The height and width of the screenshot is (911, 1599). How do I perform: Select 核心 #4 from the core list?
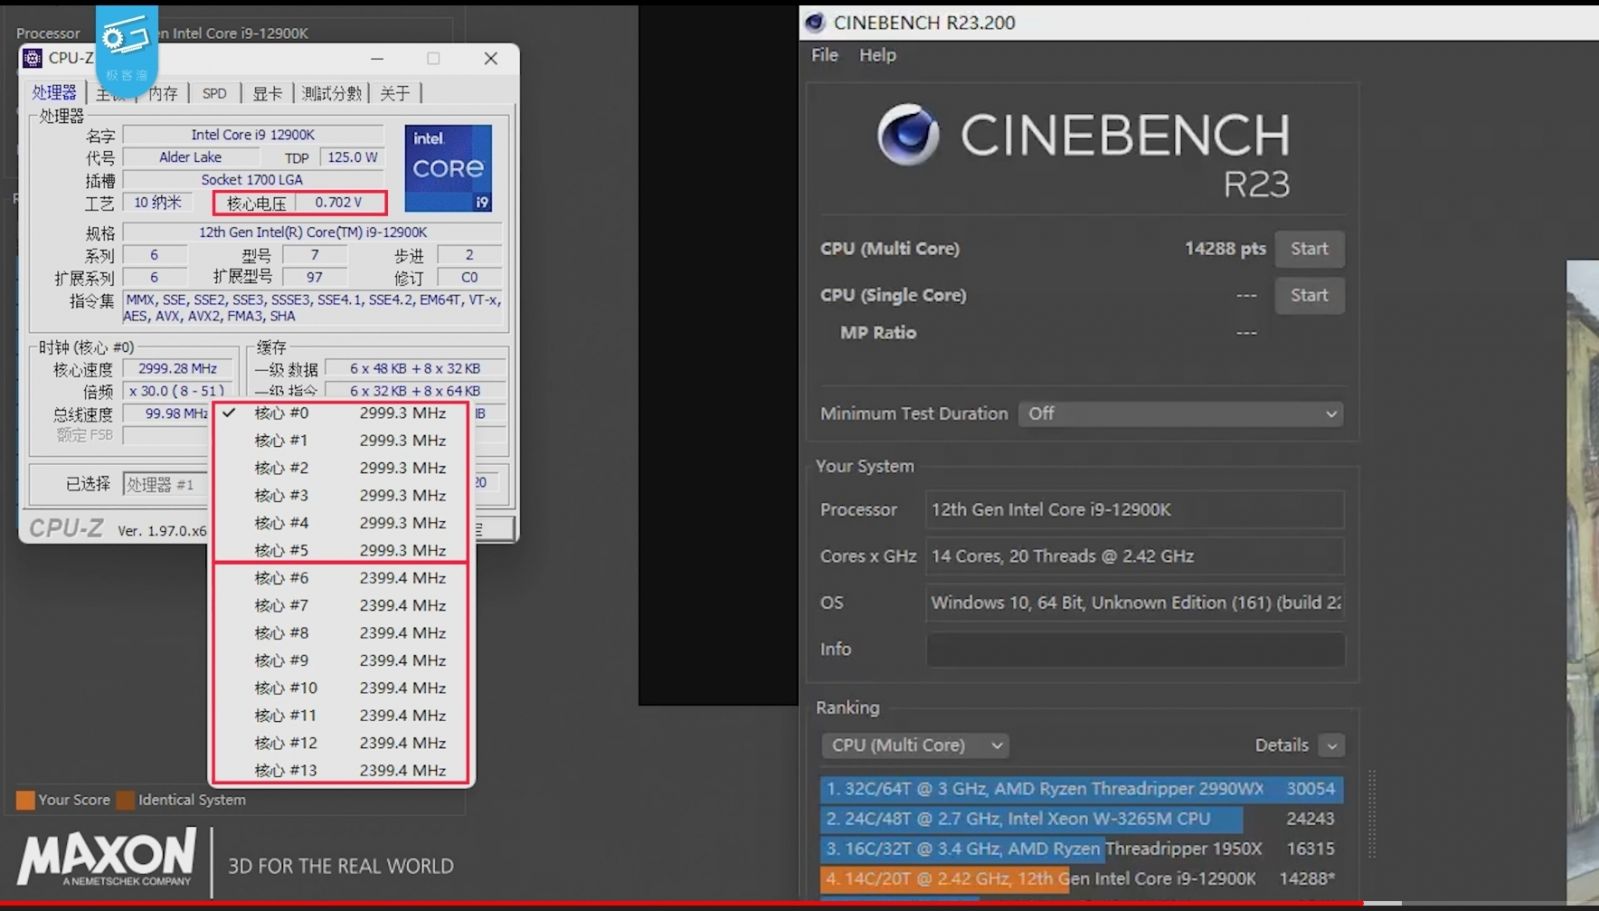click(x=341, y=523)
